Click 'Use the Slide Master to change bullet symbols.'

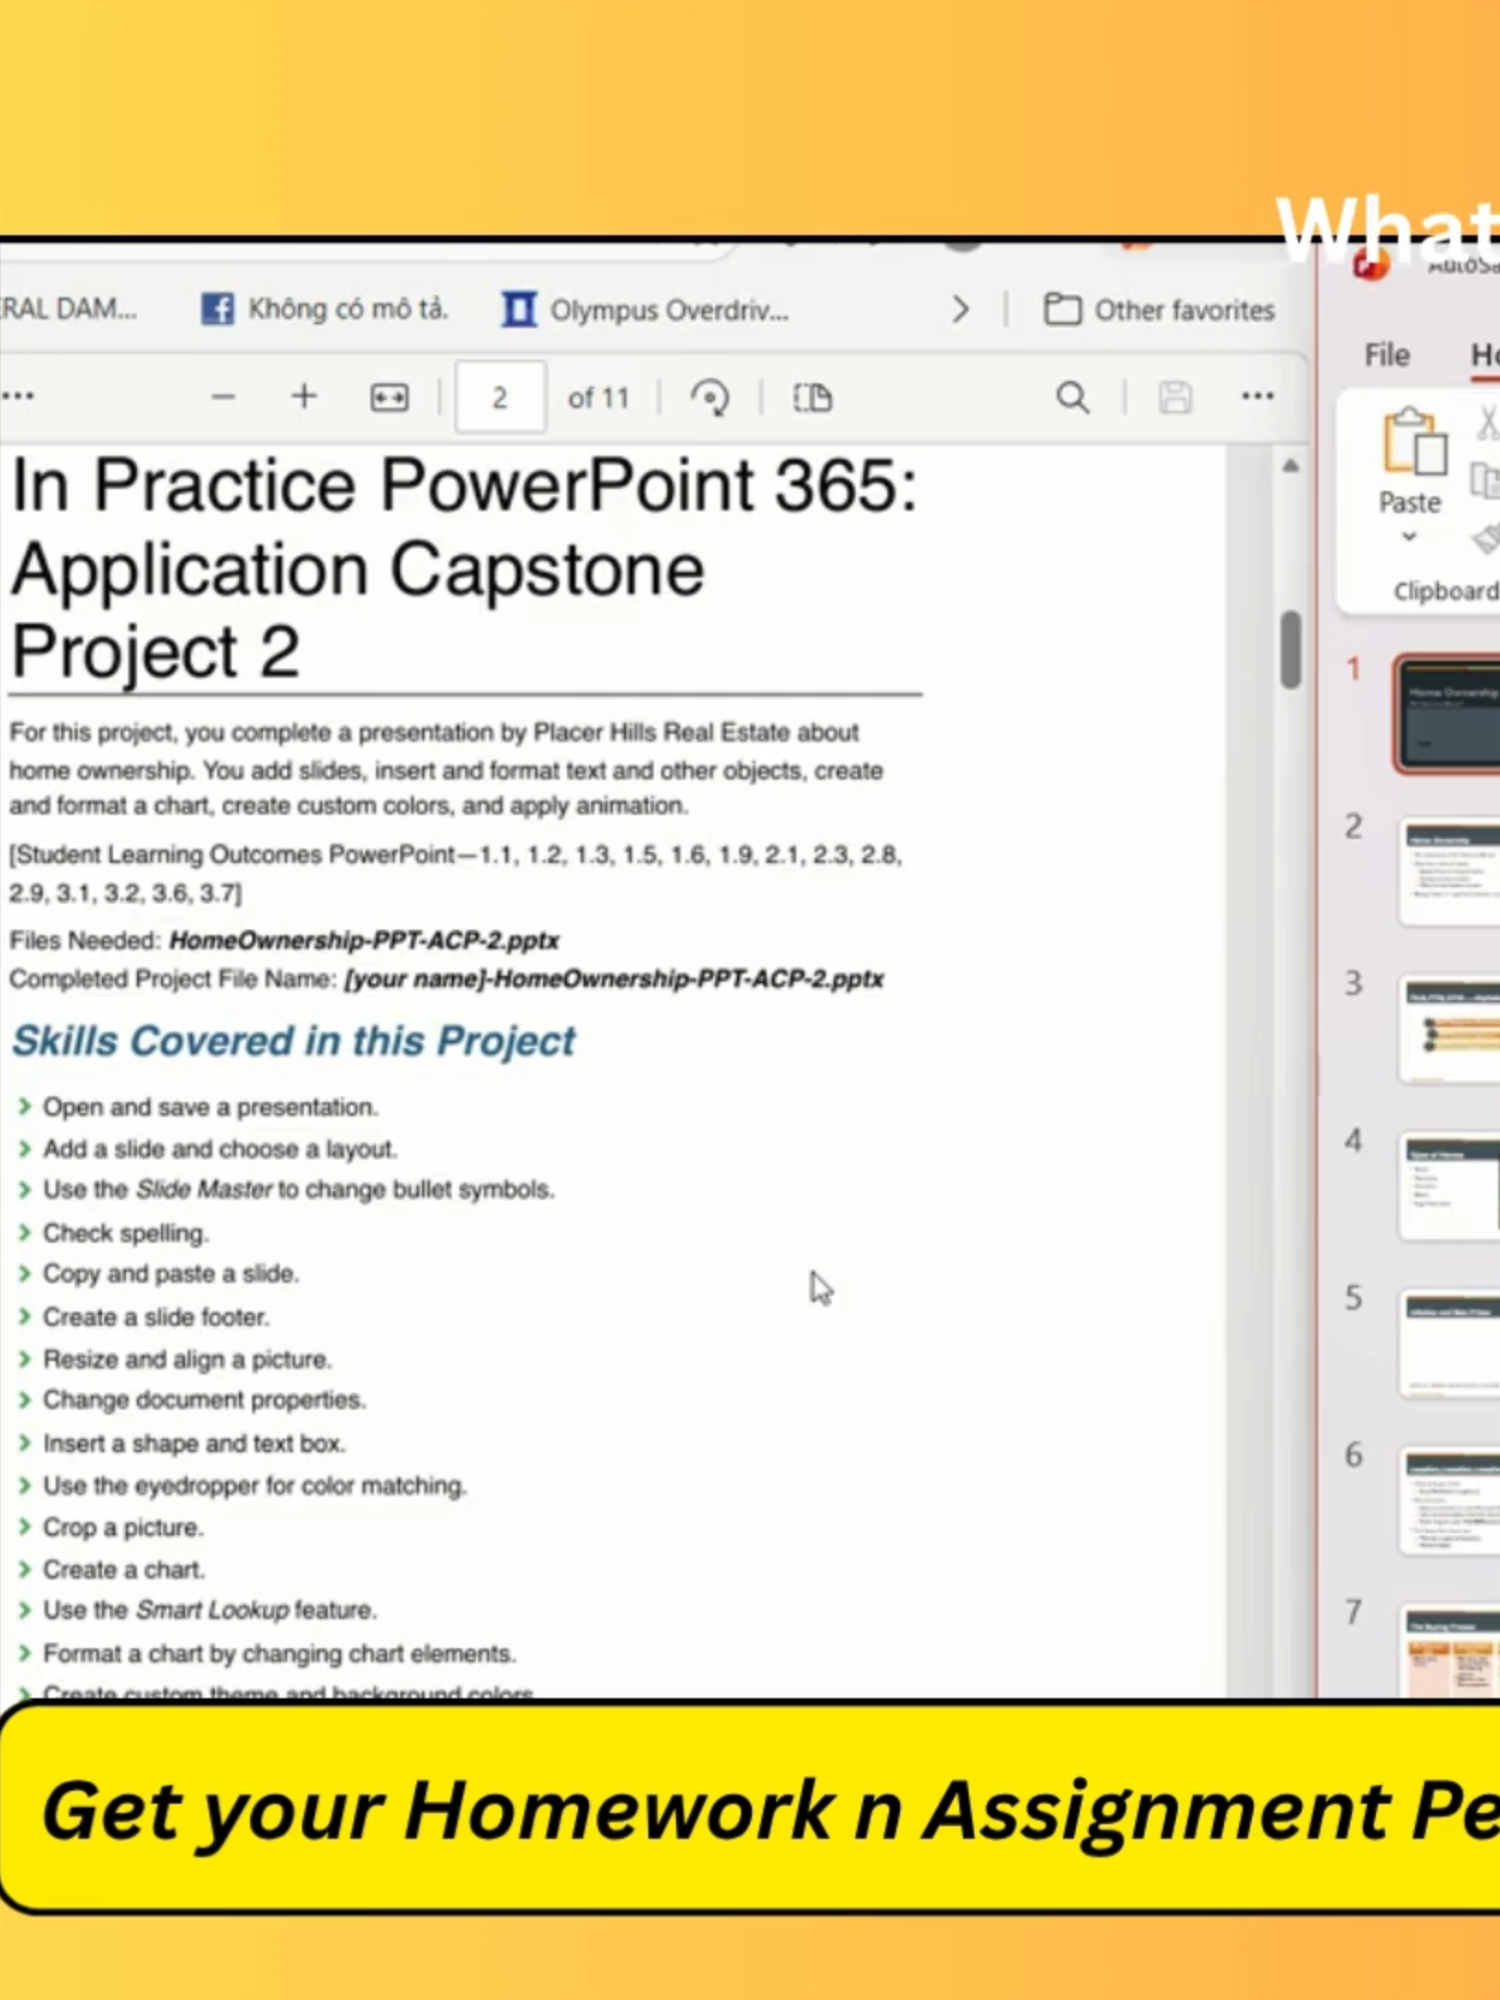click(298, 1190)
